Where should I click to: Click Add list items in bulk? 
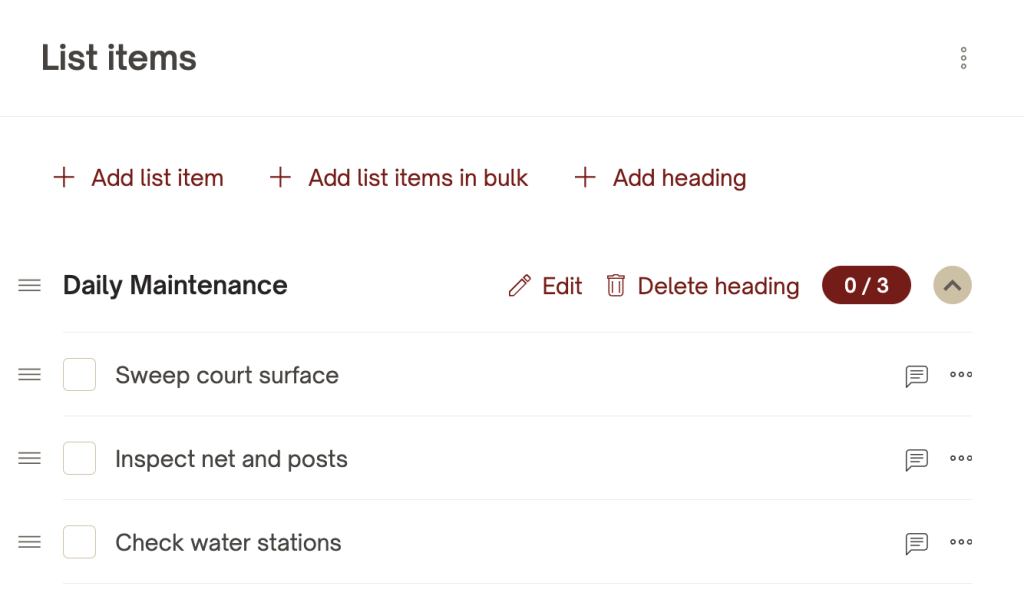pyautogui.click(x=399, y=178)
